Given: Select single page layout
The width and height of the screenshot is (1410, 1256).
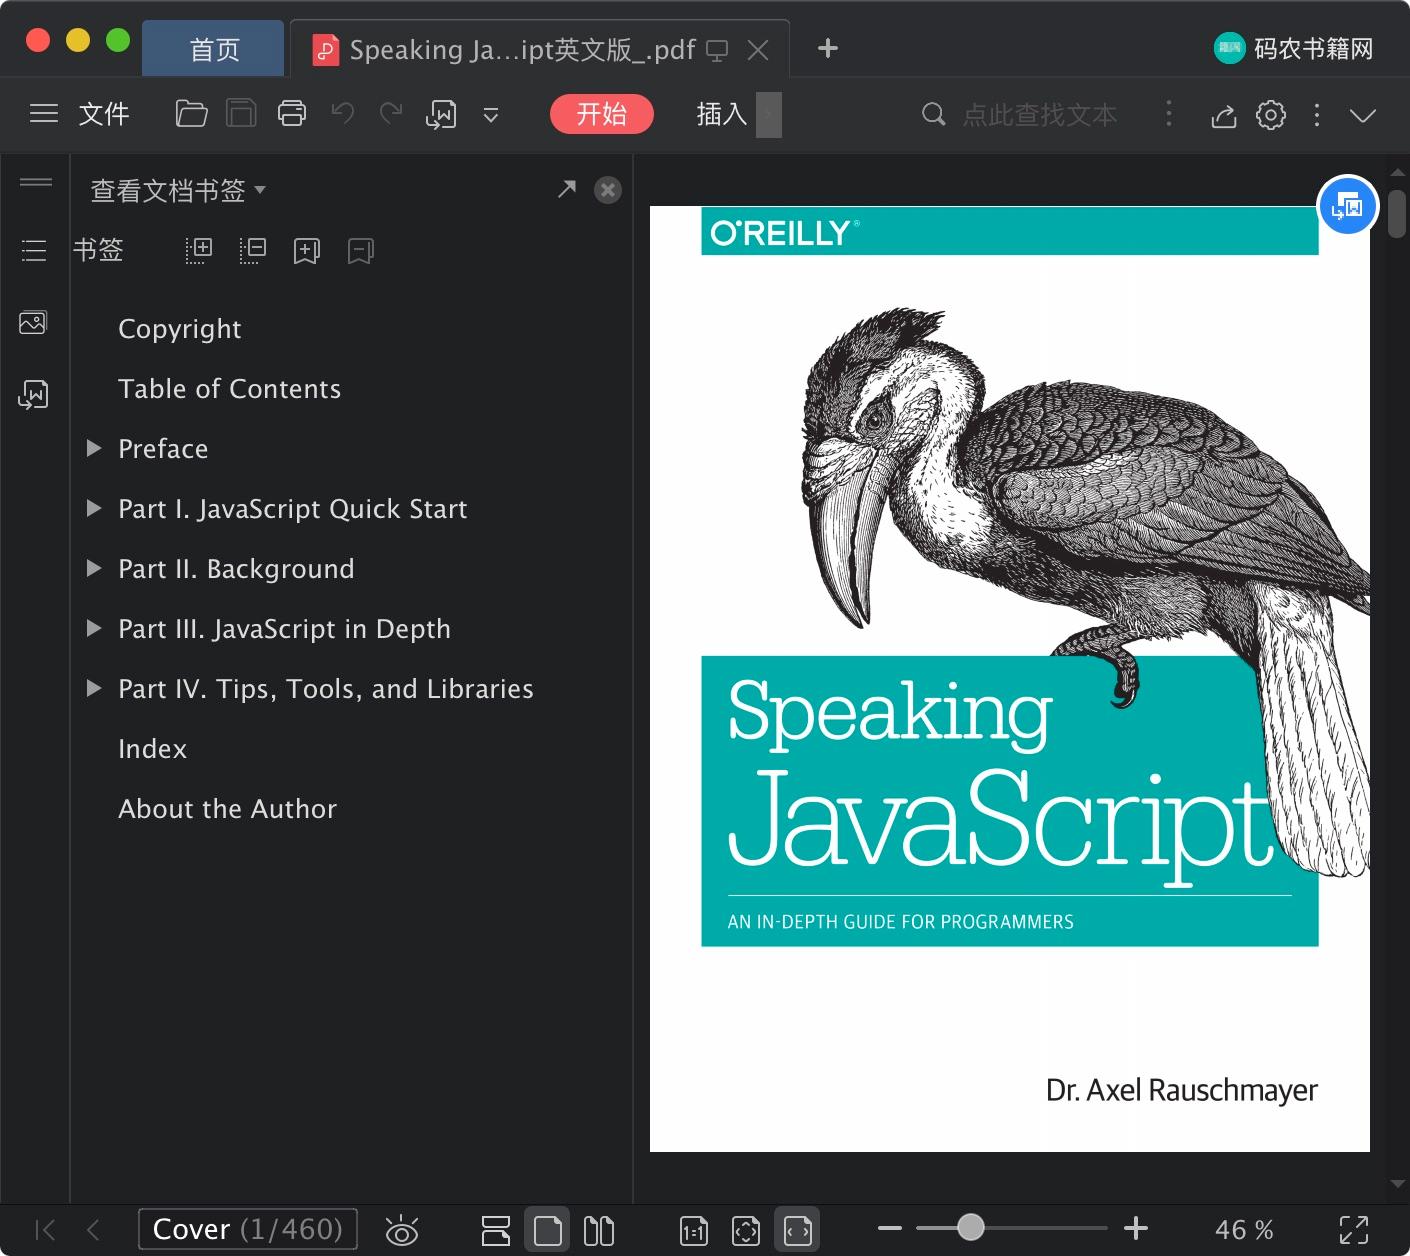Looking at the screenshot, I should point(548,1231).
